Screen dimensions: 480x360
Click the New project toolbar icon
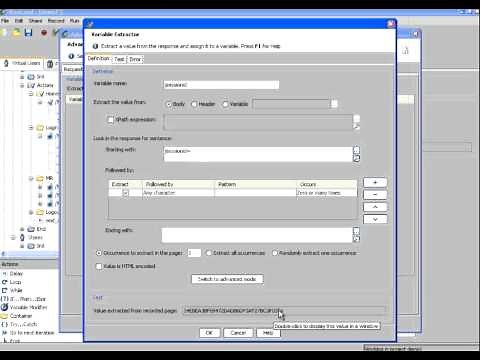[5, 32]
